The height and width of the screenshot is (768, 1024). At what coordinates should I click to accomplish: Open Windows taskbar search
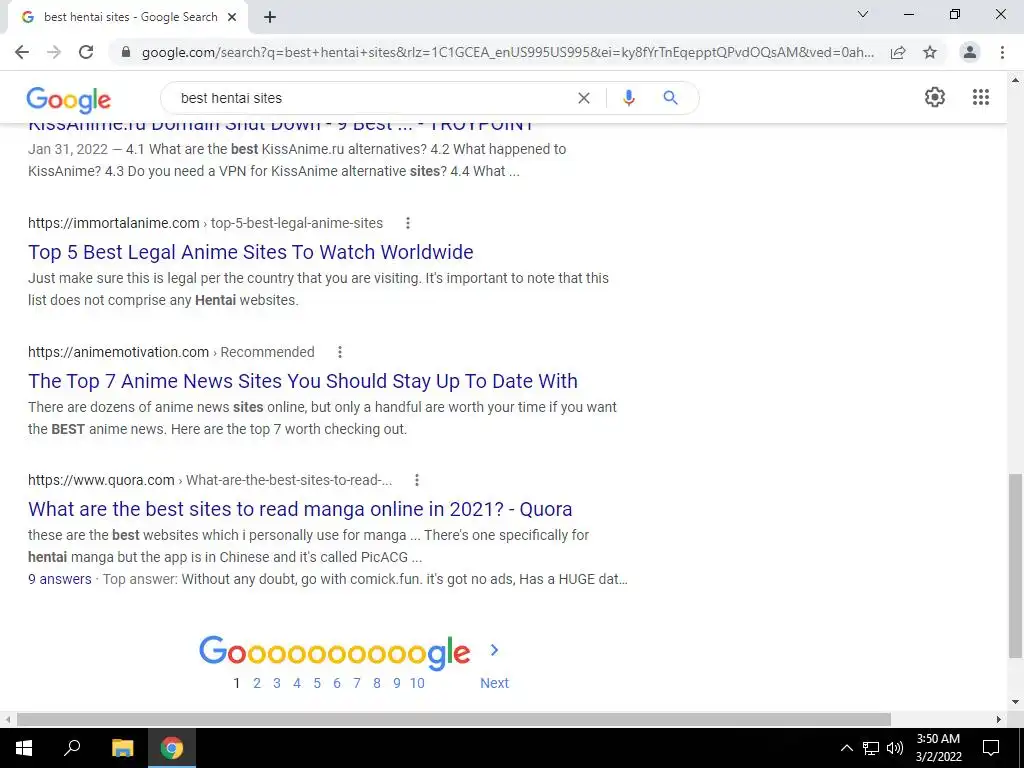coord(72,748)
